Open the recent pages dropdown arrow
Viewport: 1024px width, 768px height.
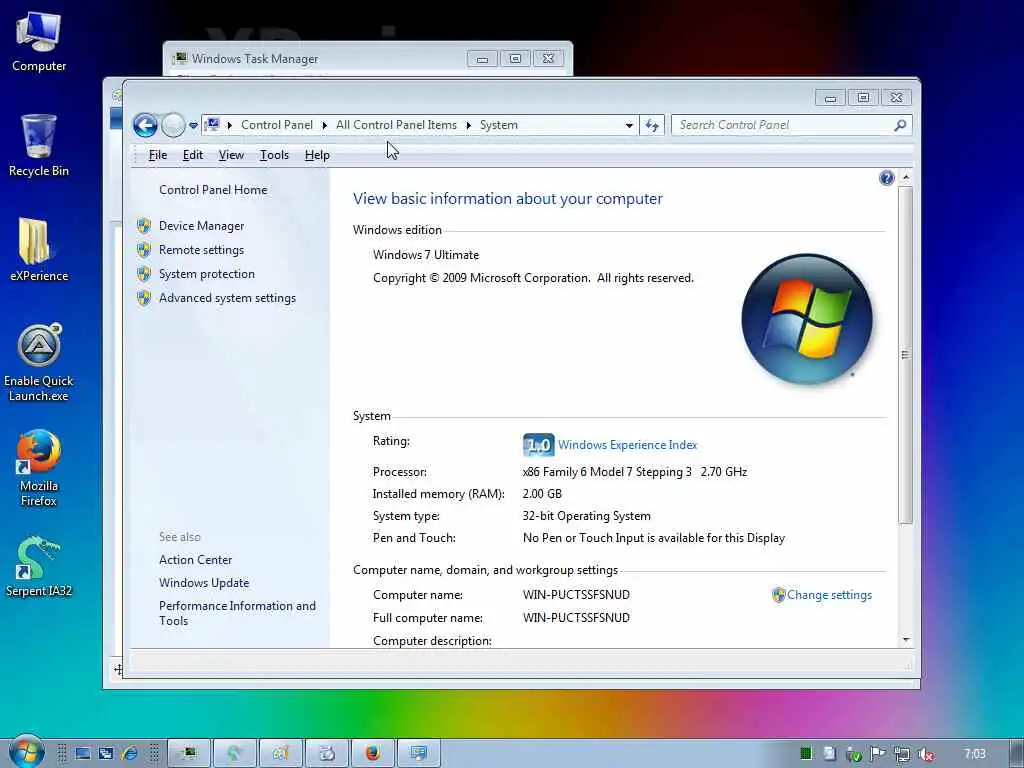[x=193, y=125]
